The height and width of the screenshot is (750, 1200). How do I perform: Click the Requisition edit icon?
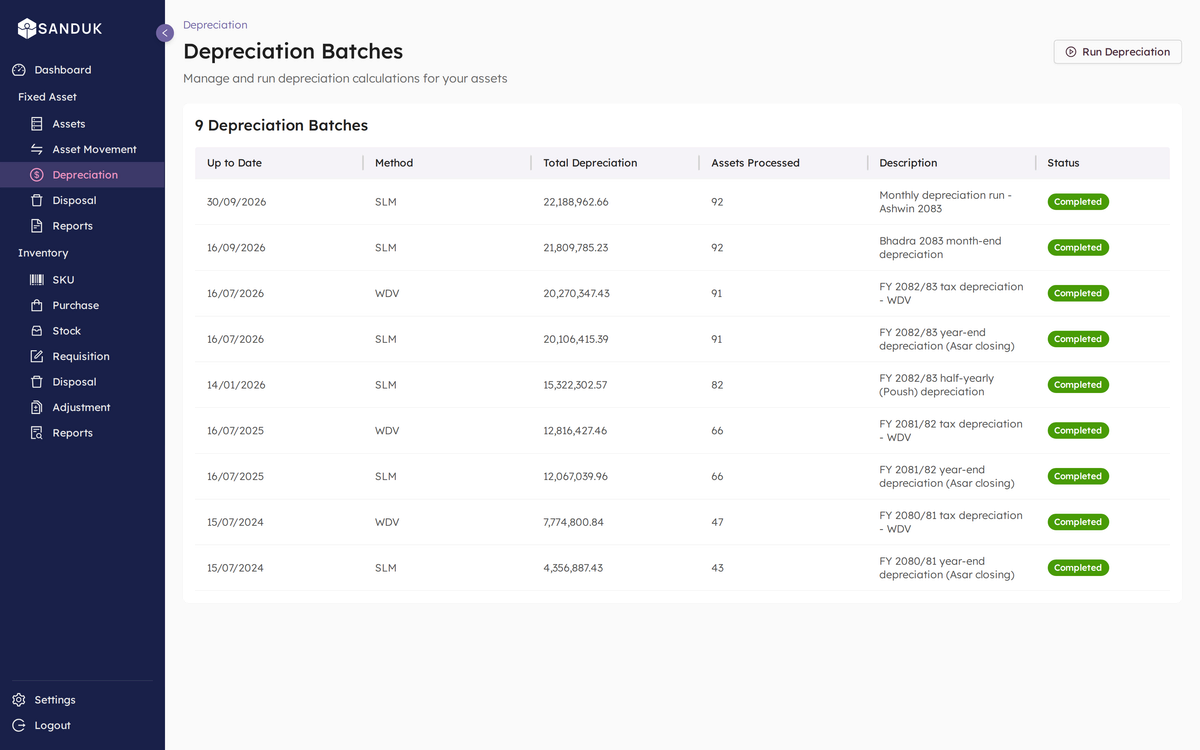[x=37, y=356]
